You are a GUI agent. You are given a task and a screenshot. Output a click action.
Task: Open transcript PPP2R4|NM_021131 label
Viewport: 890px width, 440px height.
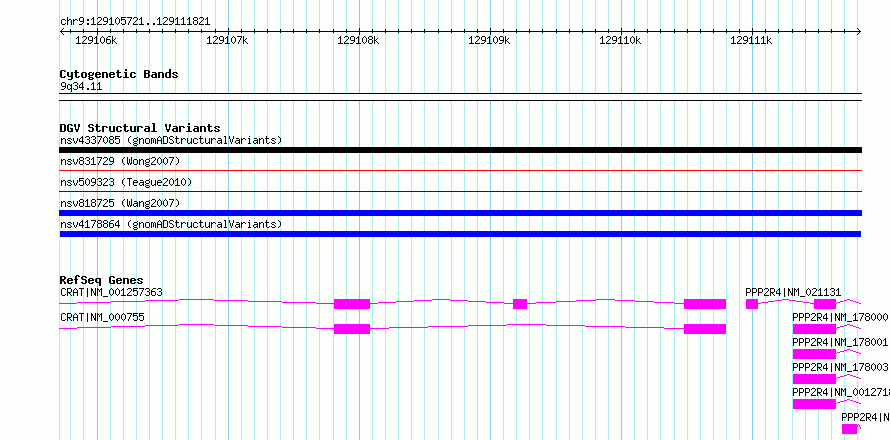tap(793, 292)
